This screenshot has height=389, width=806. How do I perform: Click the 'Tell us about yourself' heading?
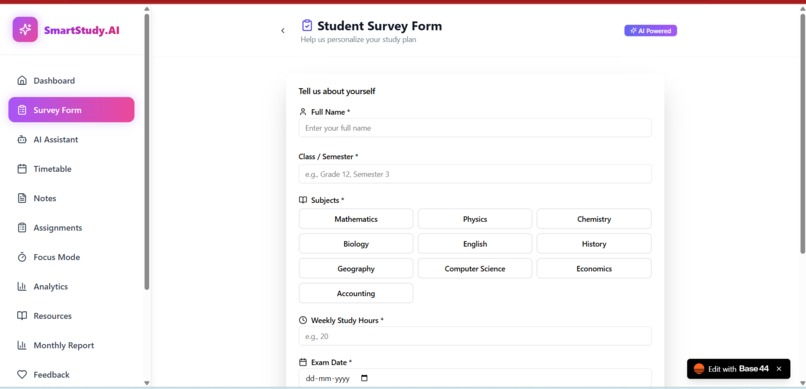[x=337, y=91]
